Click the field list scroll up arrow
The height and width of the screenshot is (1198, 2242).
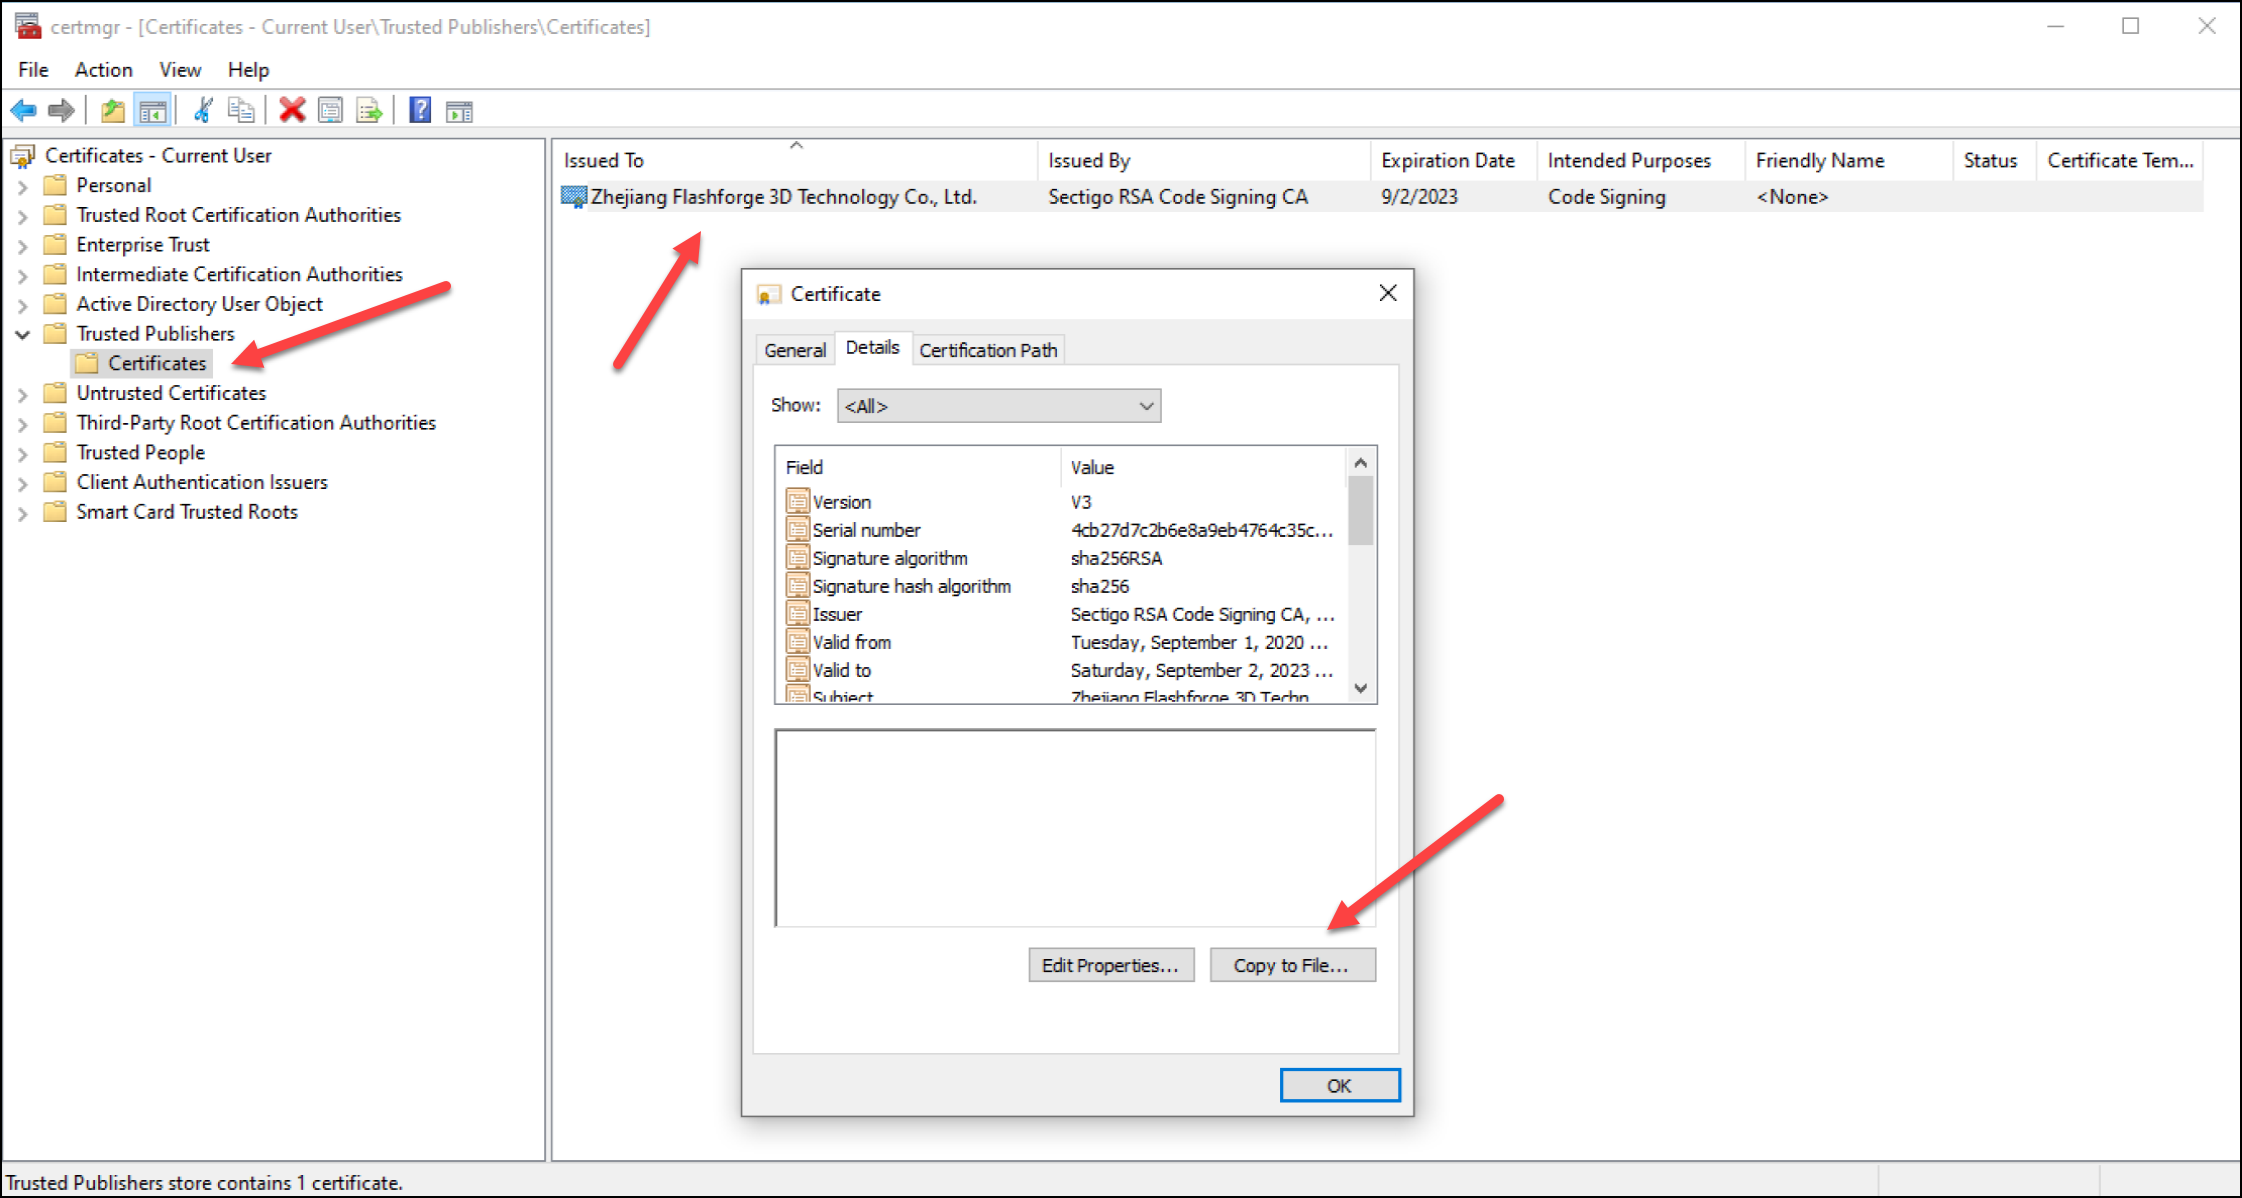(x=1360, y=462)
